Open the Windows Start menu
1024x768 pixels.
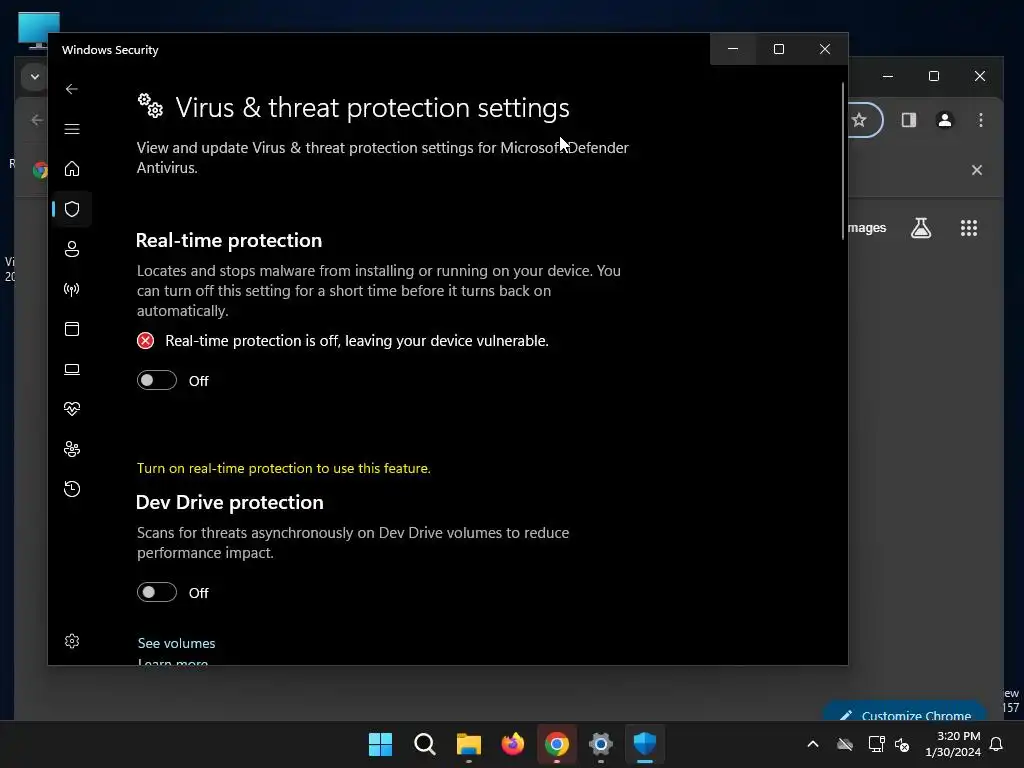(x=380, y=744)
